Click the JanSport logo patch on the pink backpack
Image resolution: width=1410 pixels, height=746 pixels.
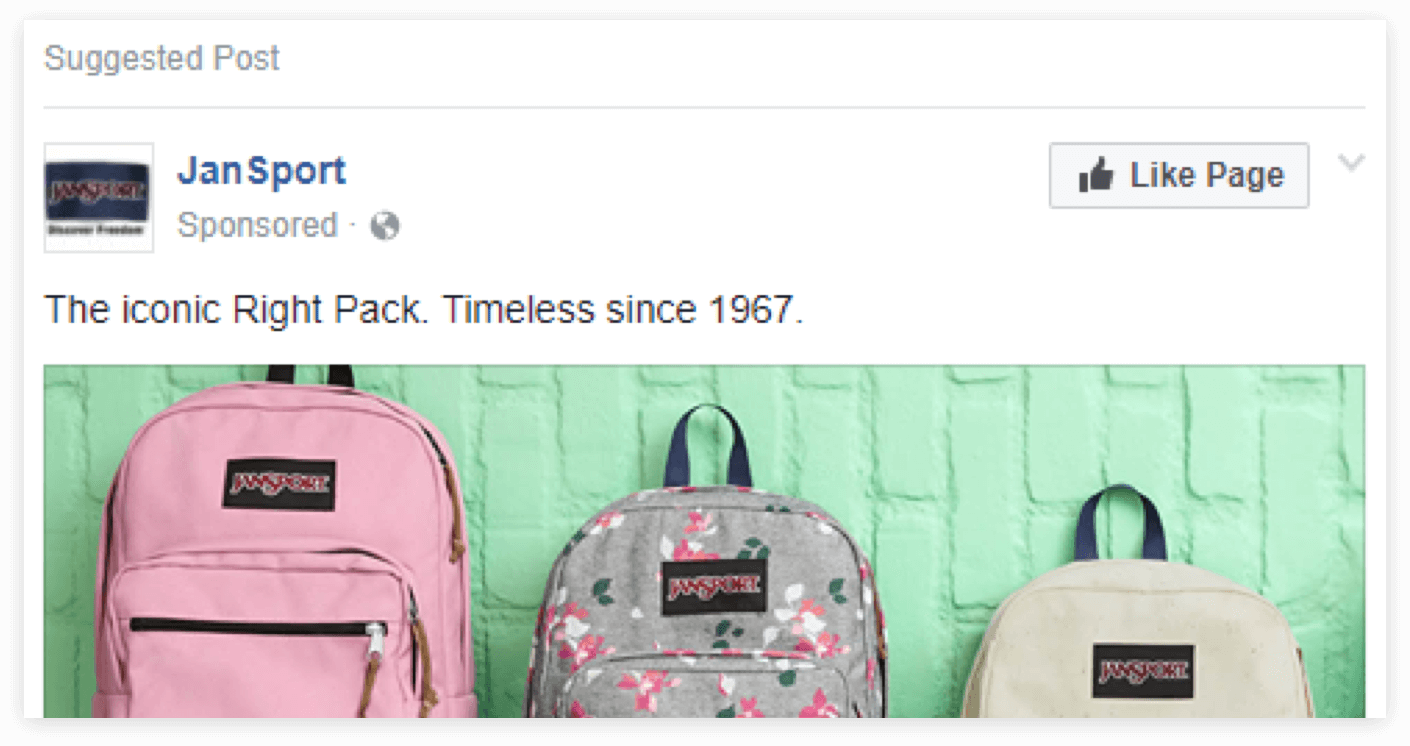click(x=279, y=484)
